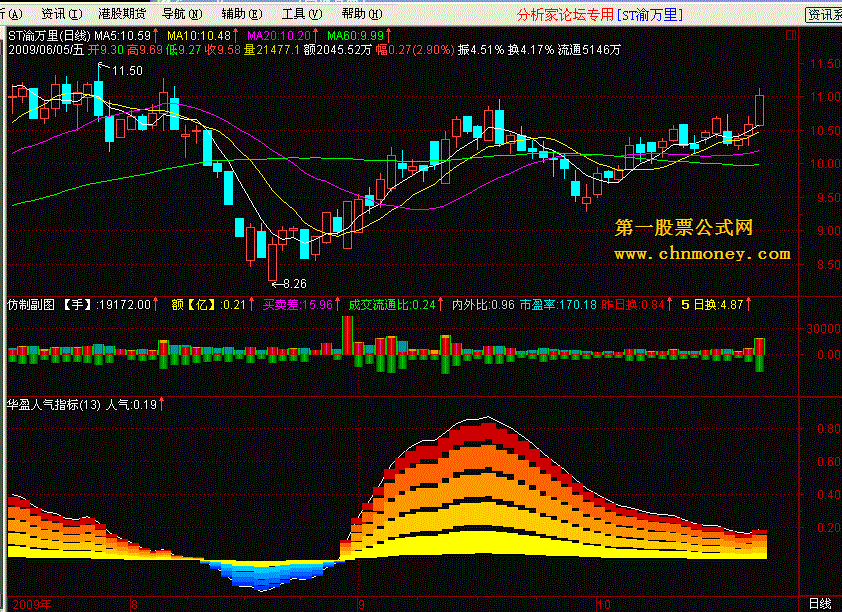The width and height of the screenshot is (842, 612).
Task: Click the 振4.51% amplitude value
Action: coord(481,50)
